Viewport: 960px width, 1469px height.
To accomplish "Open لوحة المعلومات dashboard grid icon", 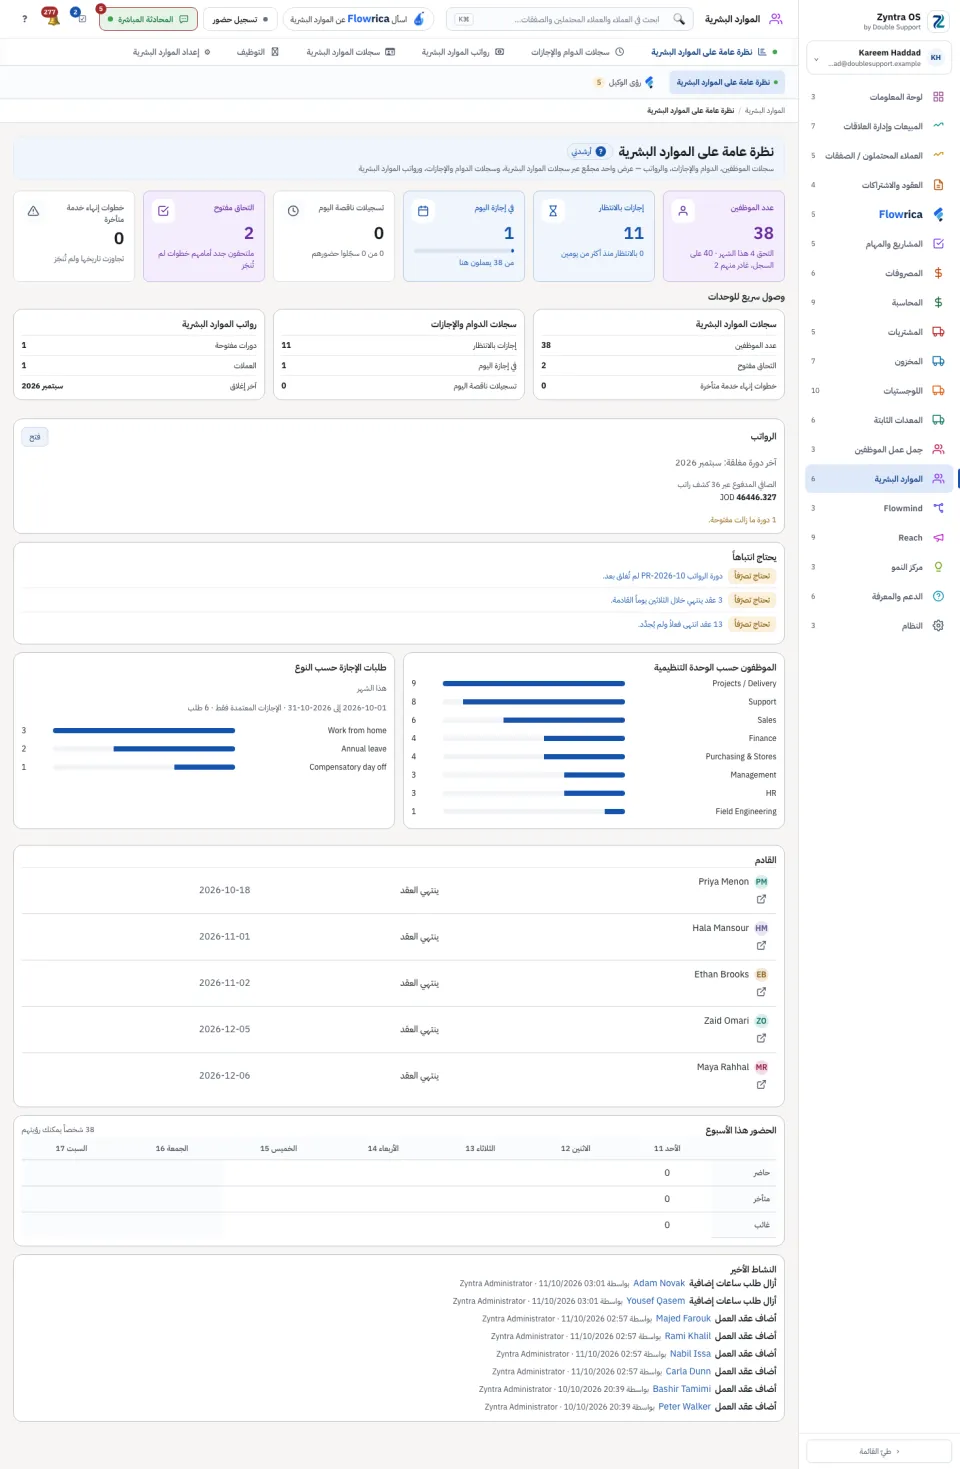I will 938,97.
